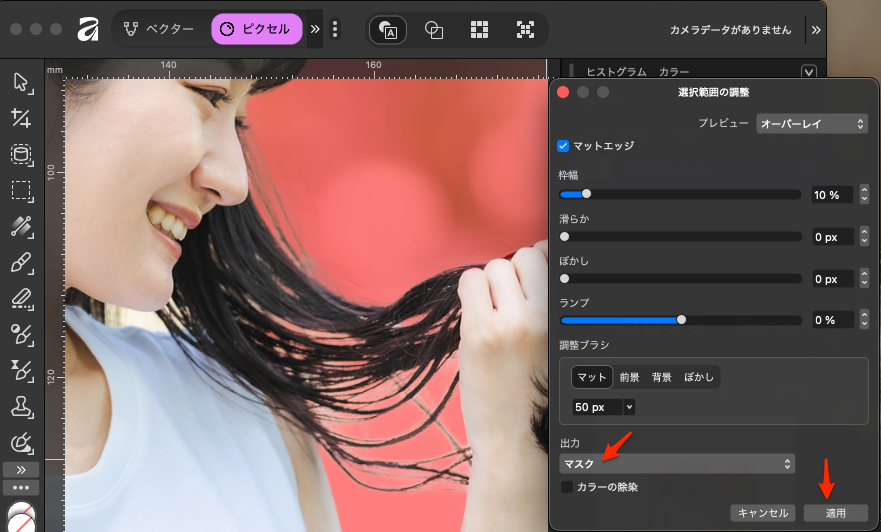The height and width of the screenshot is (532, 881).
Task: Select the Crop tool in toolbar
Action: (x=21, y=118)
